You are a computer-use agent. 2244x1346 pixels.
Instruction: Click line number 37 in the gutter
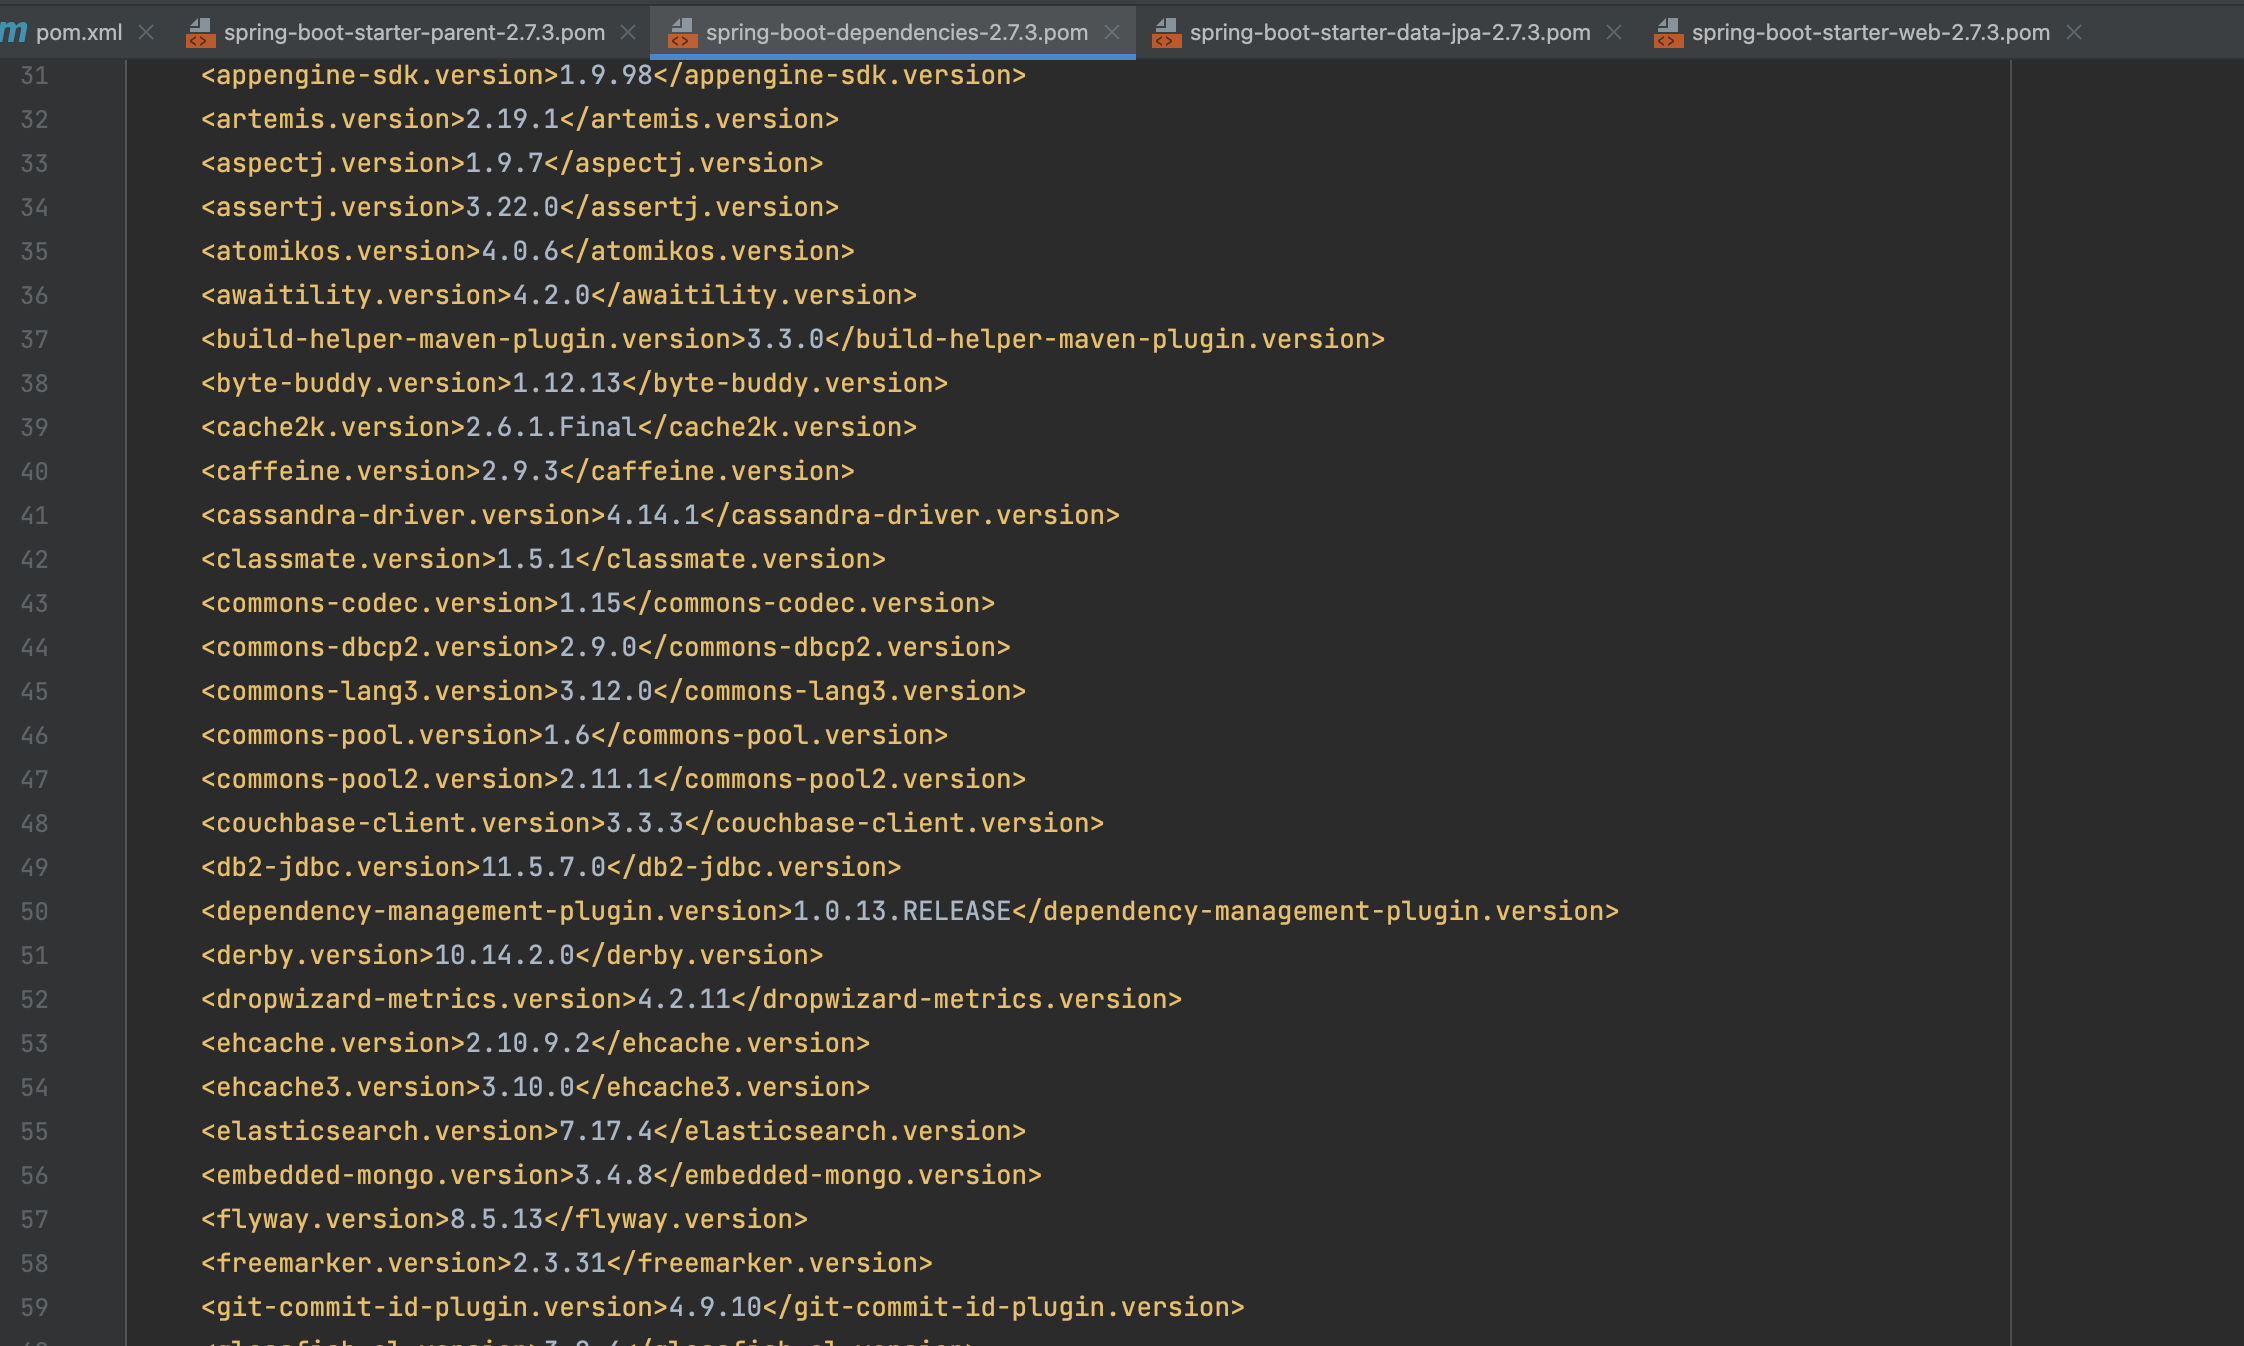tap(35, 340)
